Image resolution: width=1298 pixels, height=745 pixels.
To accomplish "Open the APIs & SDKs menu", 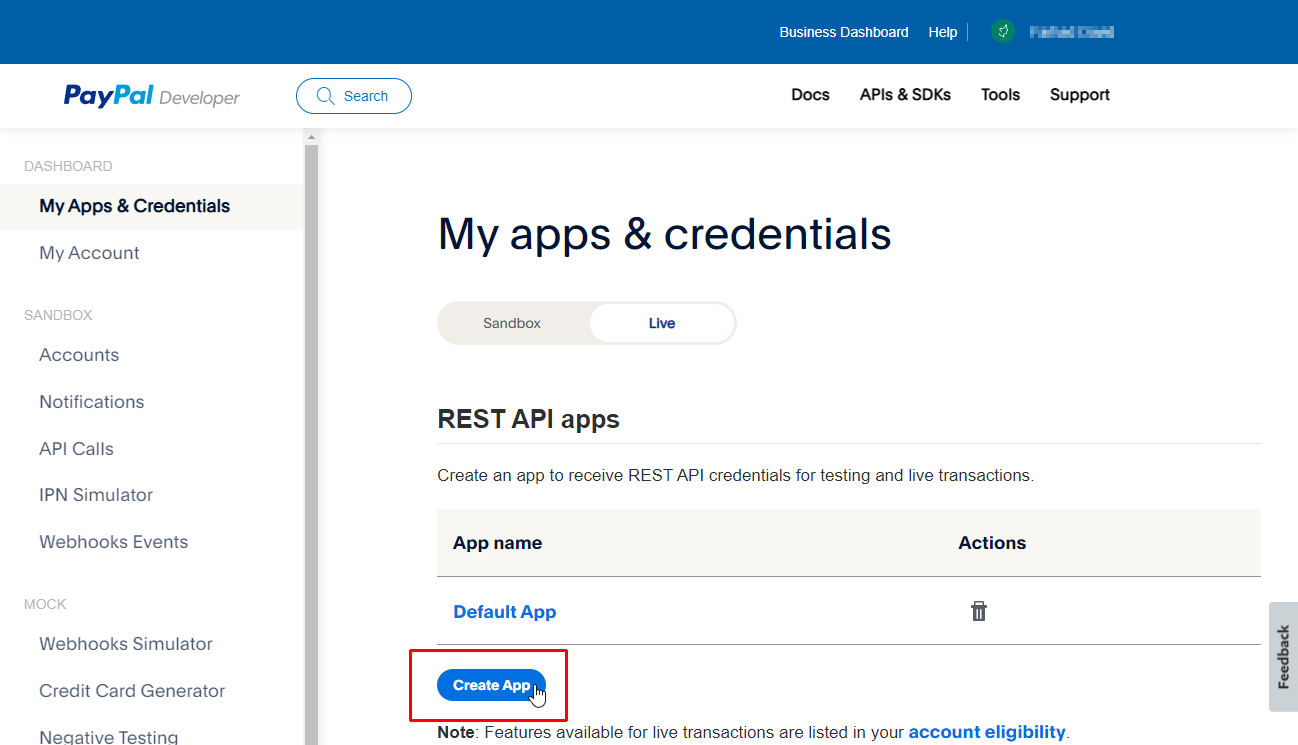I will click(905, 95).
